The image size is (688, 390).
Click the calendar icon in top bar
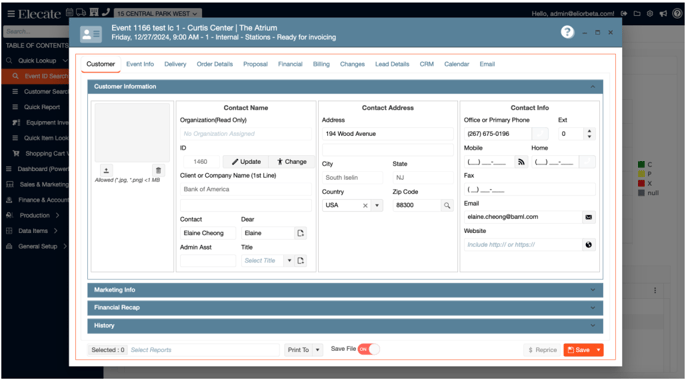pyautogui.click(x=70, y=12)
